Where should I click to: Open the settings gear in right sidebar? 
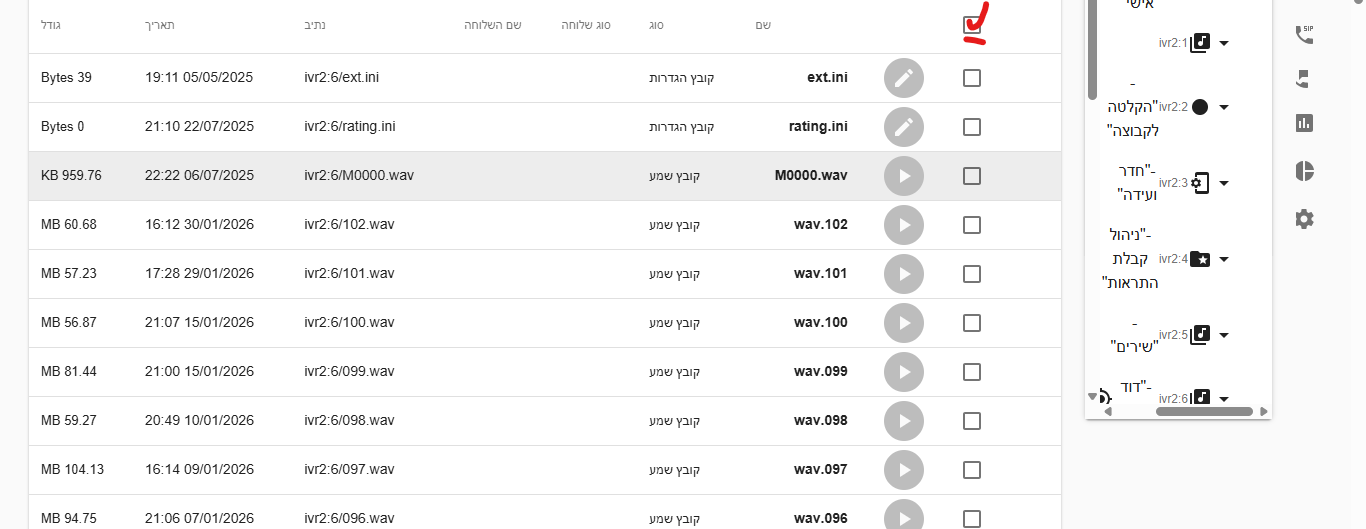click(1304, 219)
